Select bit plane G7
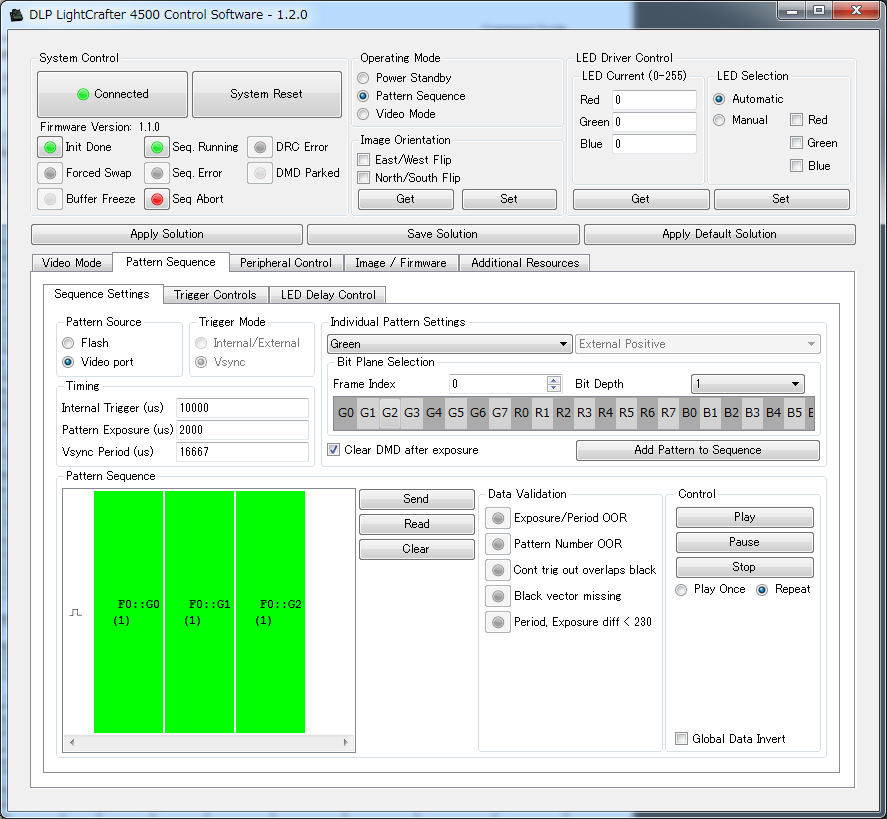Image resolution: width=887 pixels, height=819 pixels. coord(500,413)
